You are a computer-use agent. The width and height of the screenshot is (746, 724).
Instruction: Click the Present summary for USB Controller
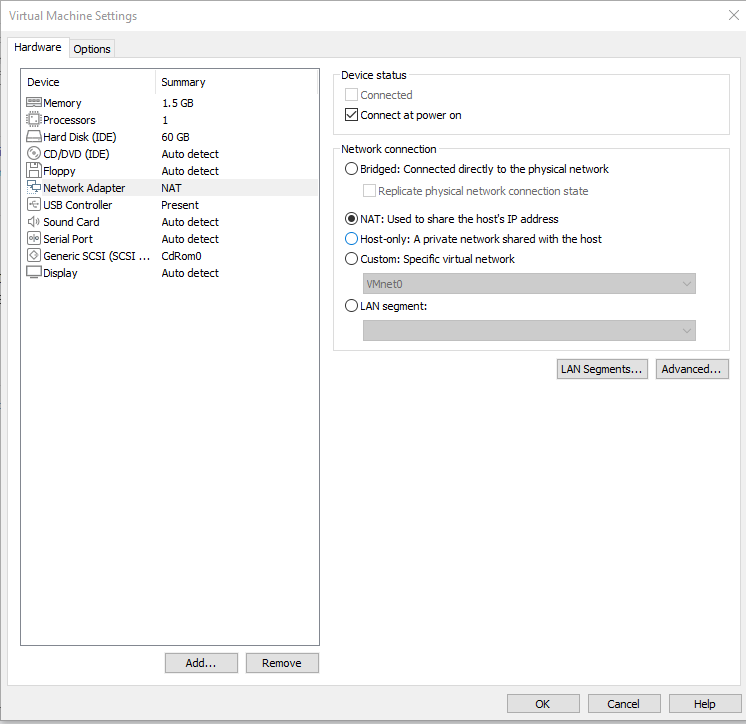point(180,205)
